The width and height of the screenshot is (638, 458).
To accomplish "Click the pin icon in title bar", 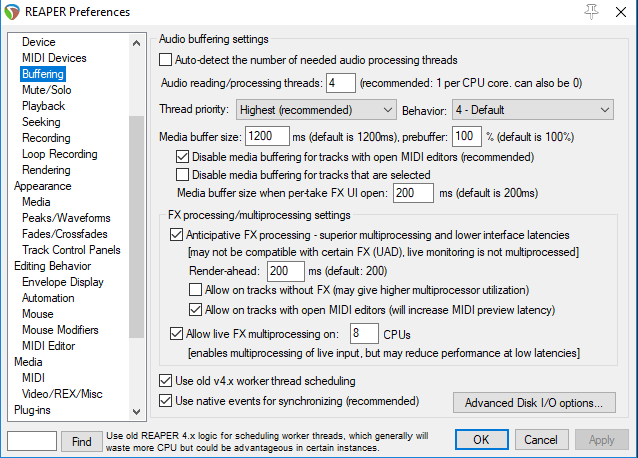I will (591, 12).
